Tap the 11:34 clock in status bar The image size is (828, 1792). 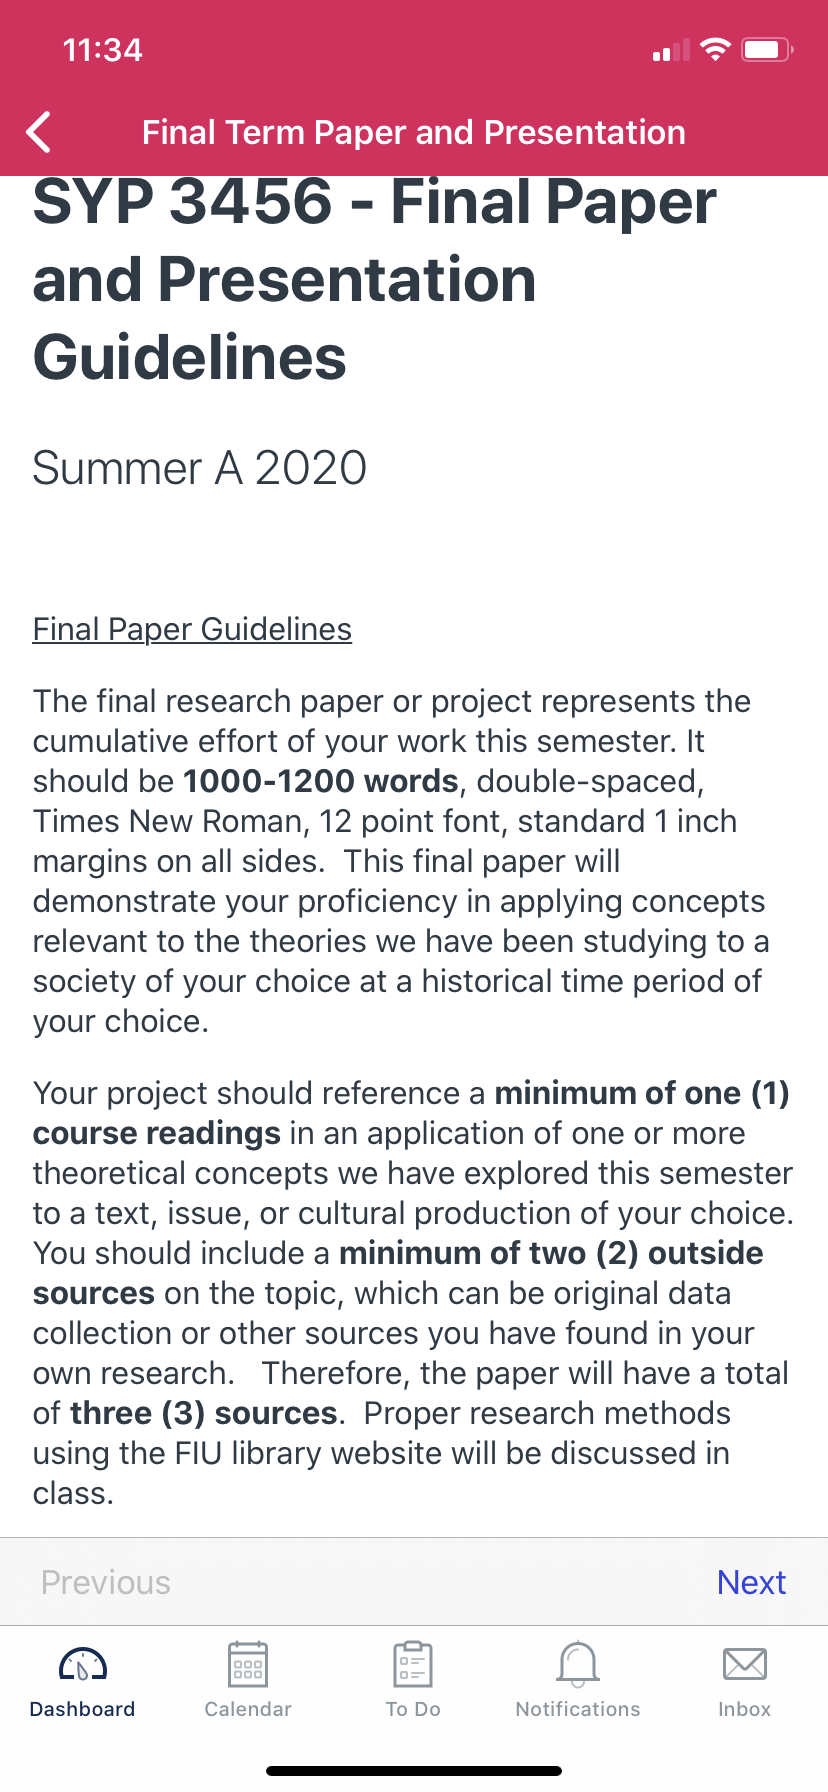pyautogui.click(x=102, y=50)
